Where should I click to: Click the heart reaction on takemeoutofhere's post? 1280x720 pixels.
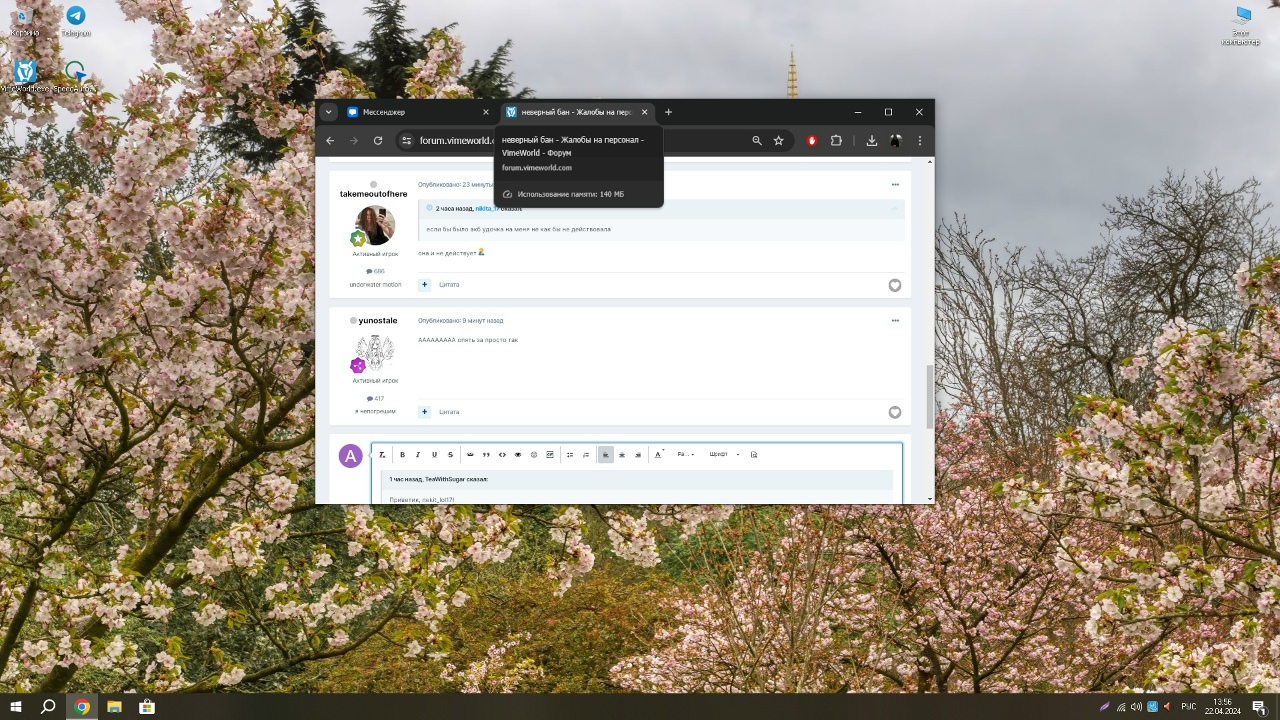coord(894,285)
